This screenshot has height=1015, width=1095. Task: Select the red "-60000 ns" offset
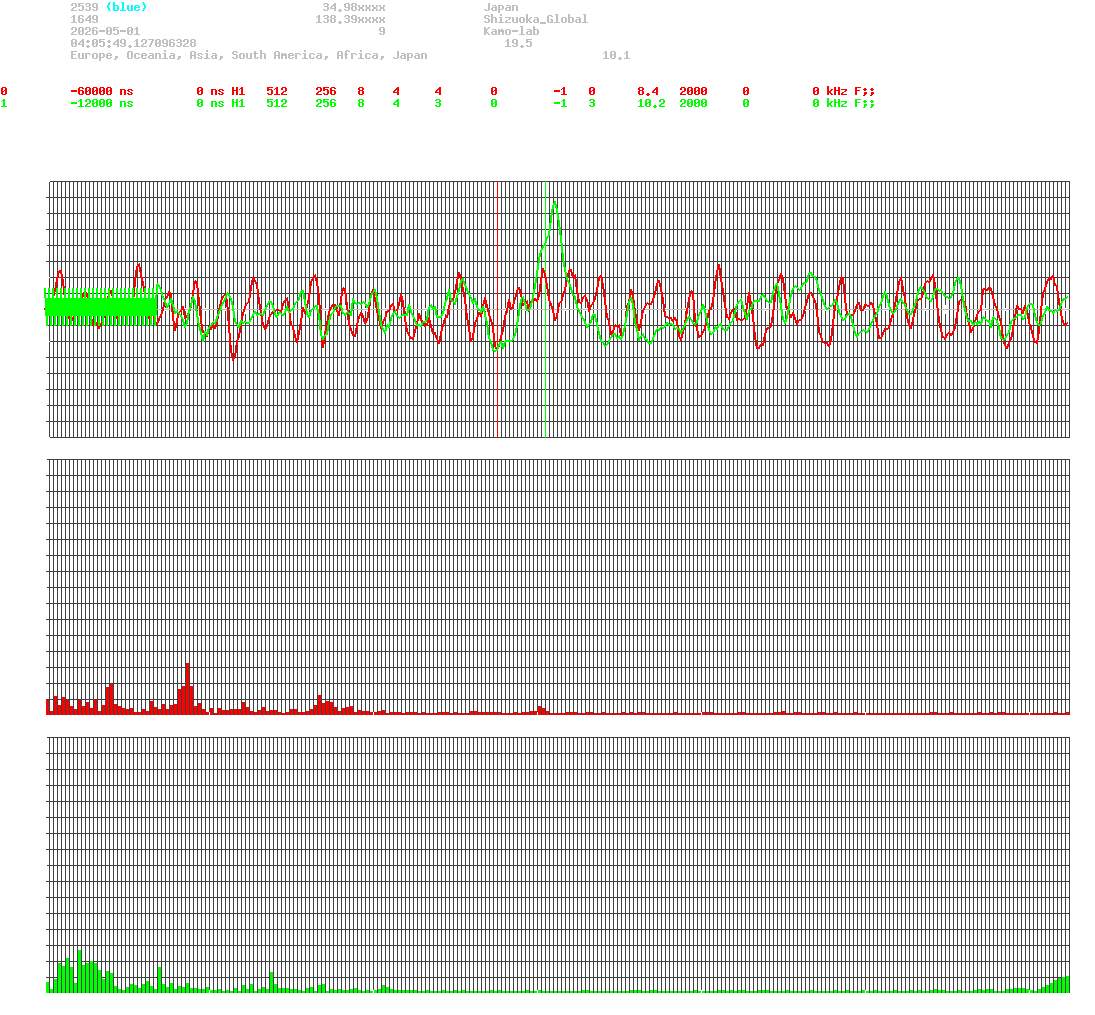click(x=102, y=92)
